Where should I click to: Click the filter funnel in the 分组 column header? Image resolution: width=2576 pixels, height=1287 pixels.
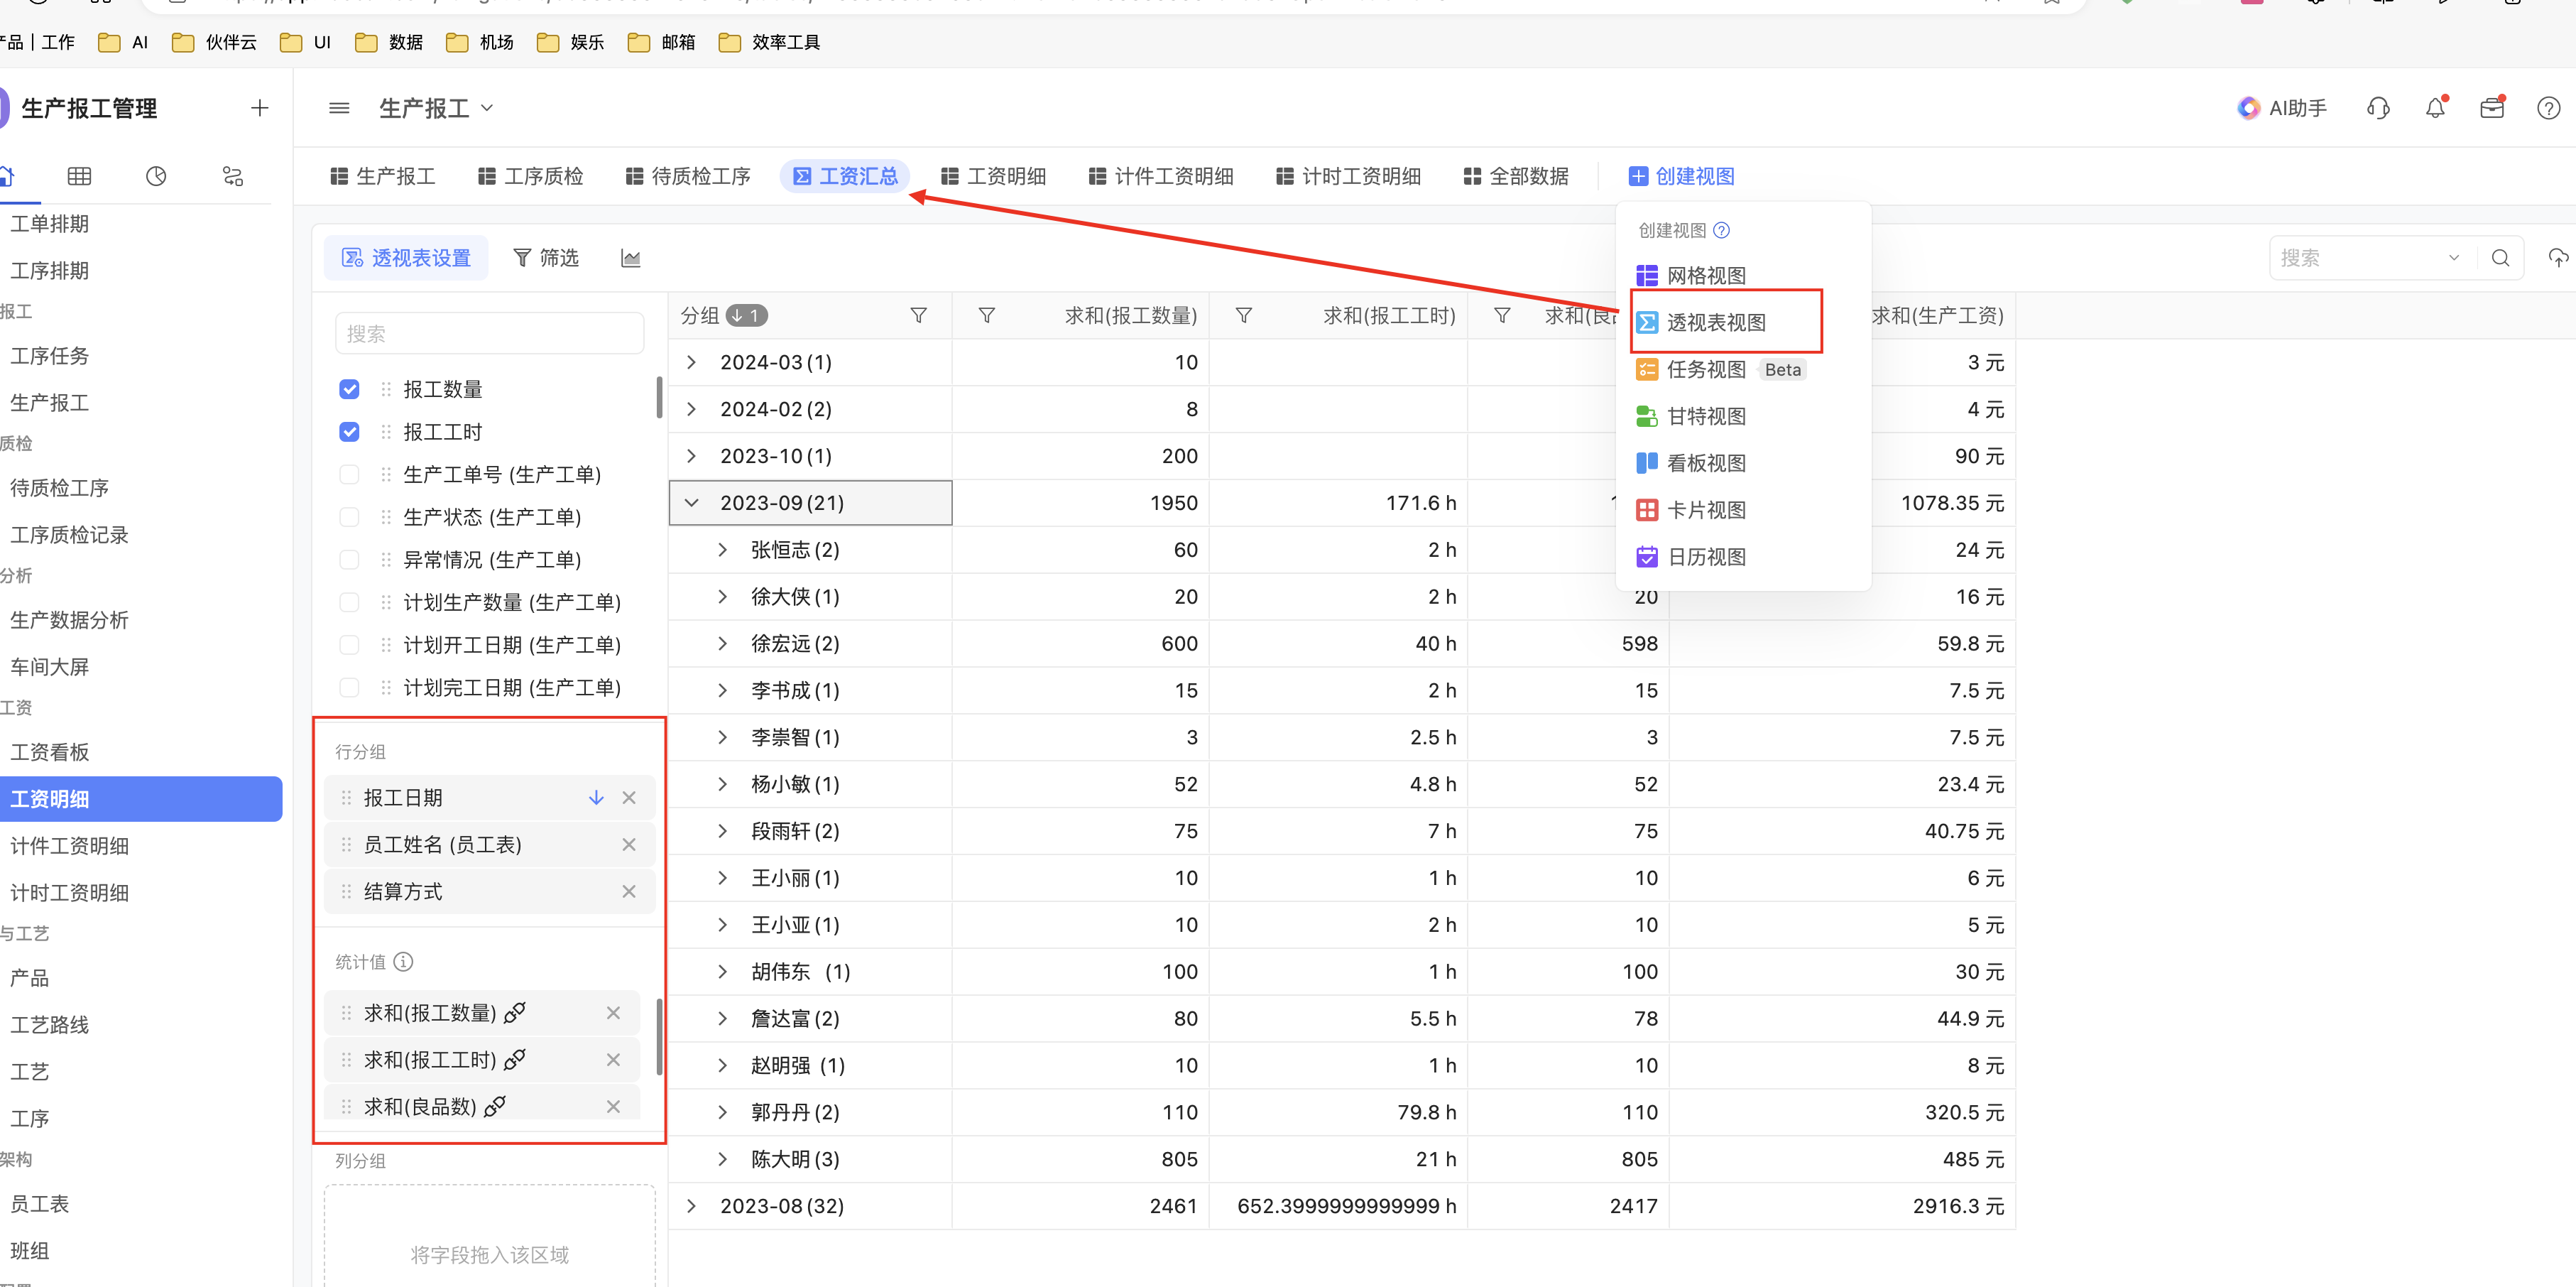click(918, 316)
